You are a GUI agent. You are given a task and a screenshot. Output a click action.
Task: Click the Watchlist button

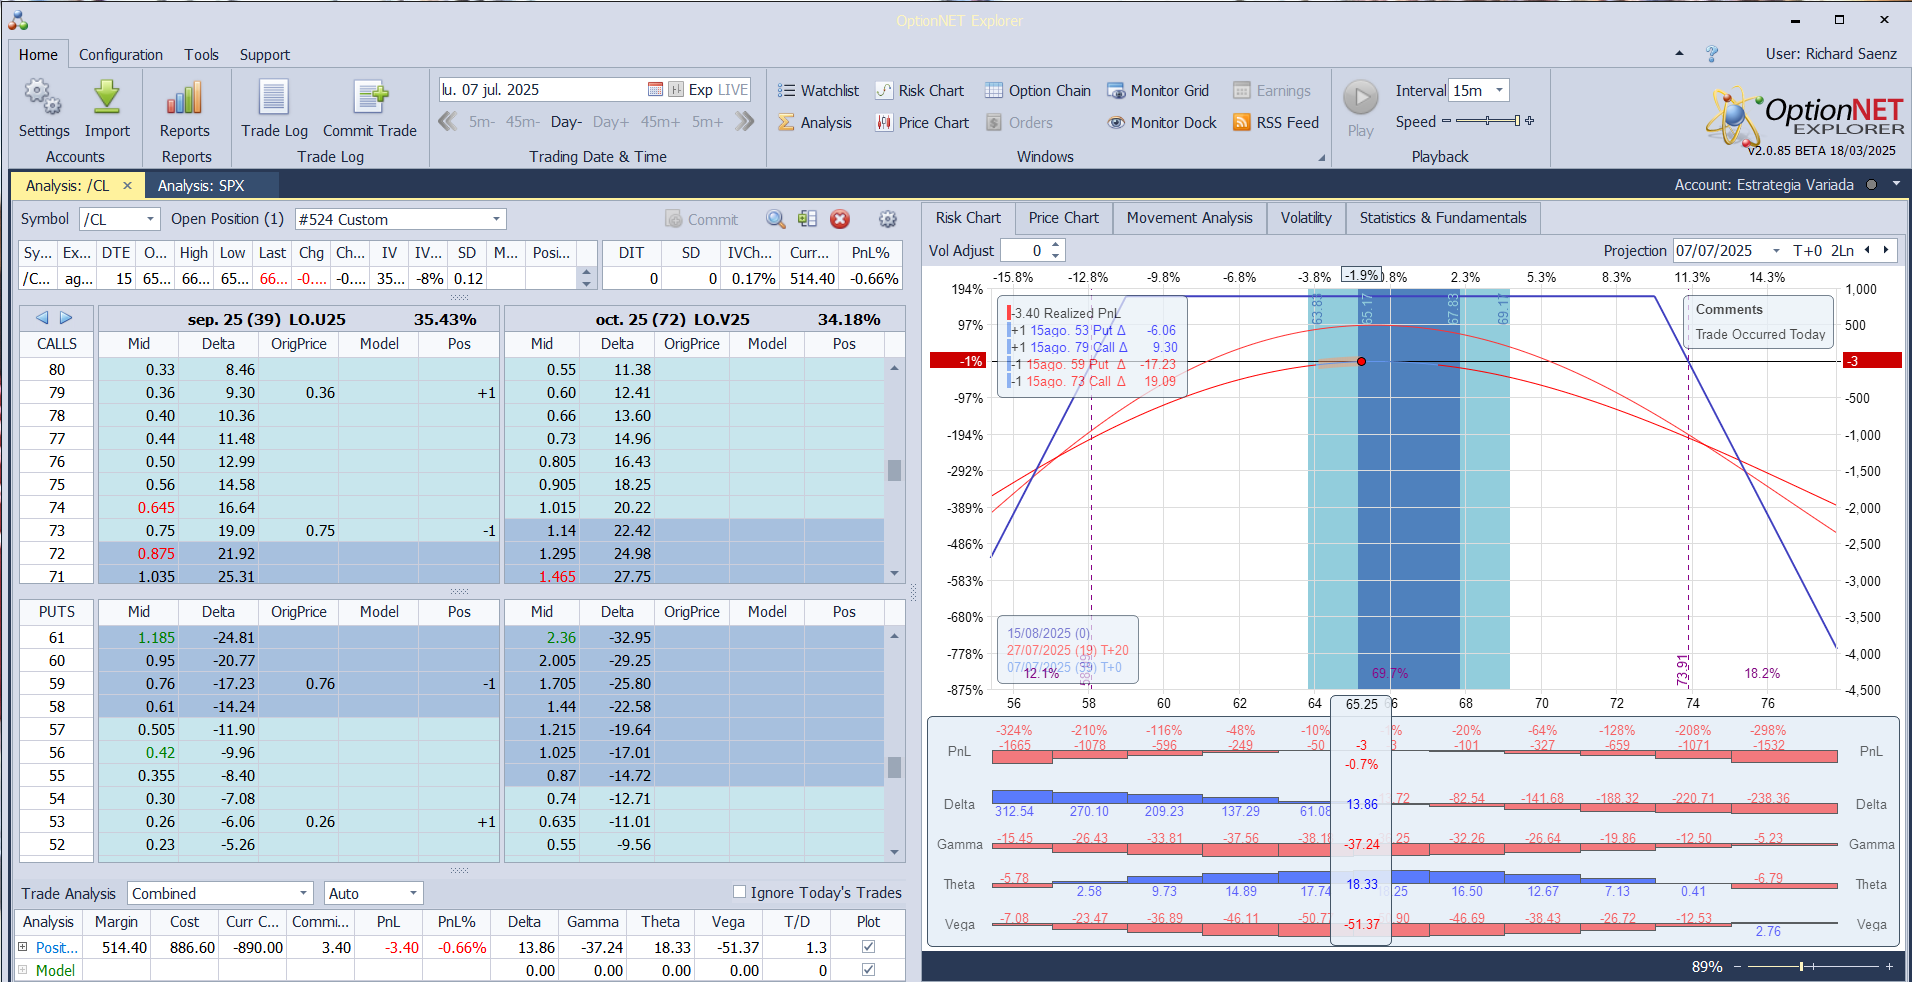(x=818, y=91)
